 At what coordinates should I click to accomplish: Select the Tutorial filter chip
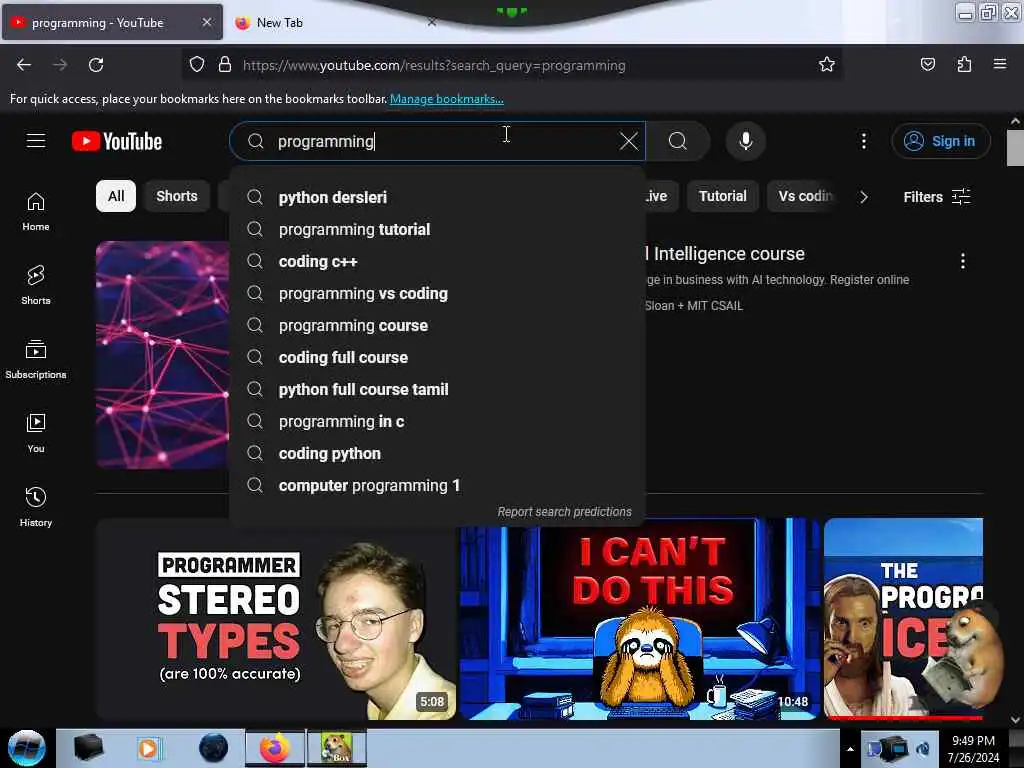tap(722, 197)
